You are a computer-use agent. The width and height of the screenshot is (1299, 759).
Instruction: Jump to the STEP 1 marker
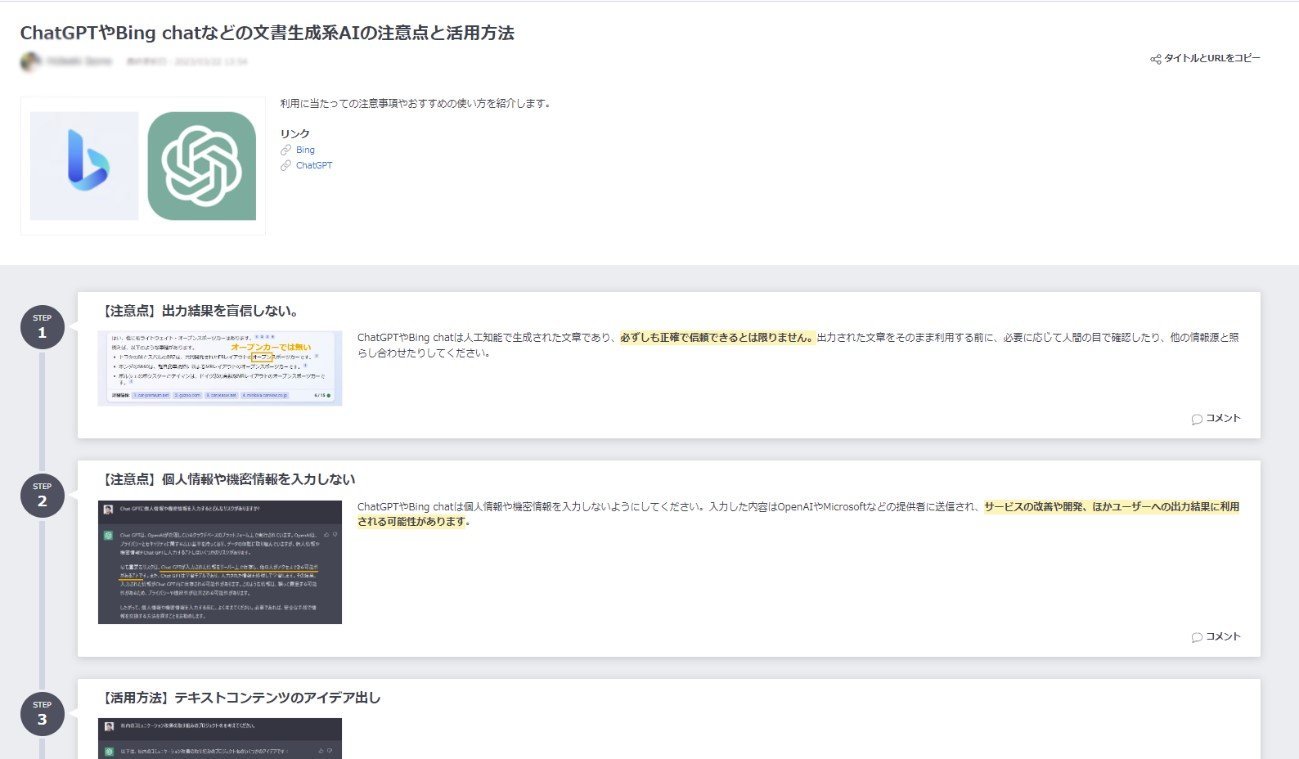pos(42,328)
